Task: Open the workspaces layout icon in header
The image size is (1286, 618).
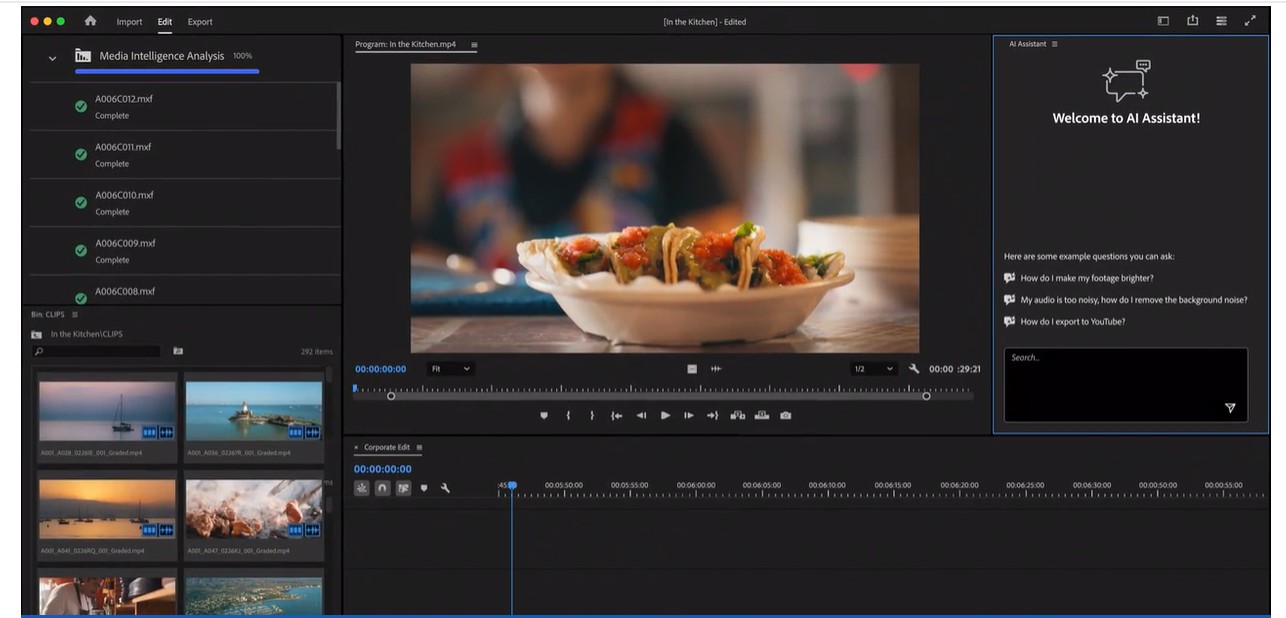Action: point(1163,21)
